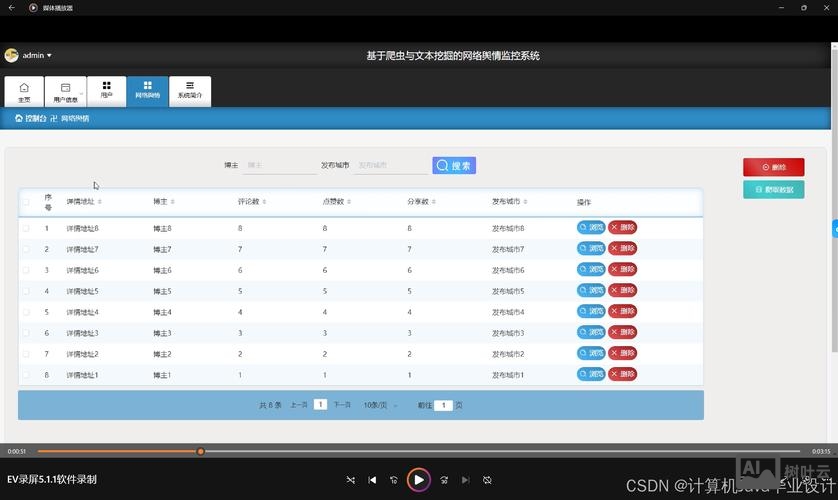The height and width of the screenshot is (500, 838).
Task: Check the checkbox for row 博主8
Action: (x=26, y=228)
